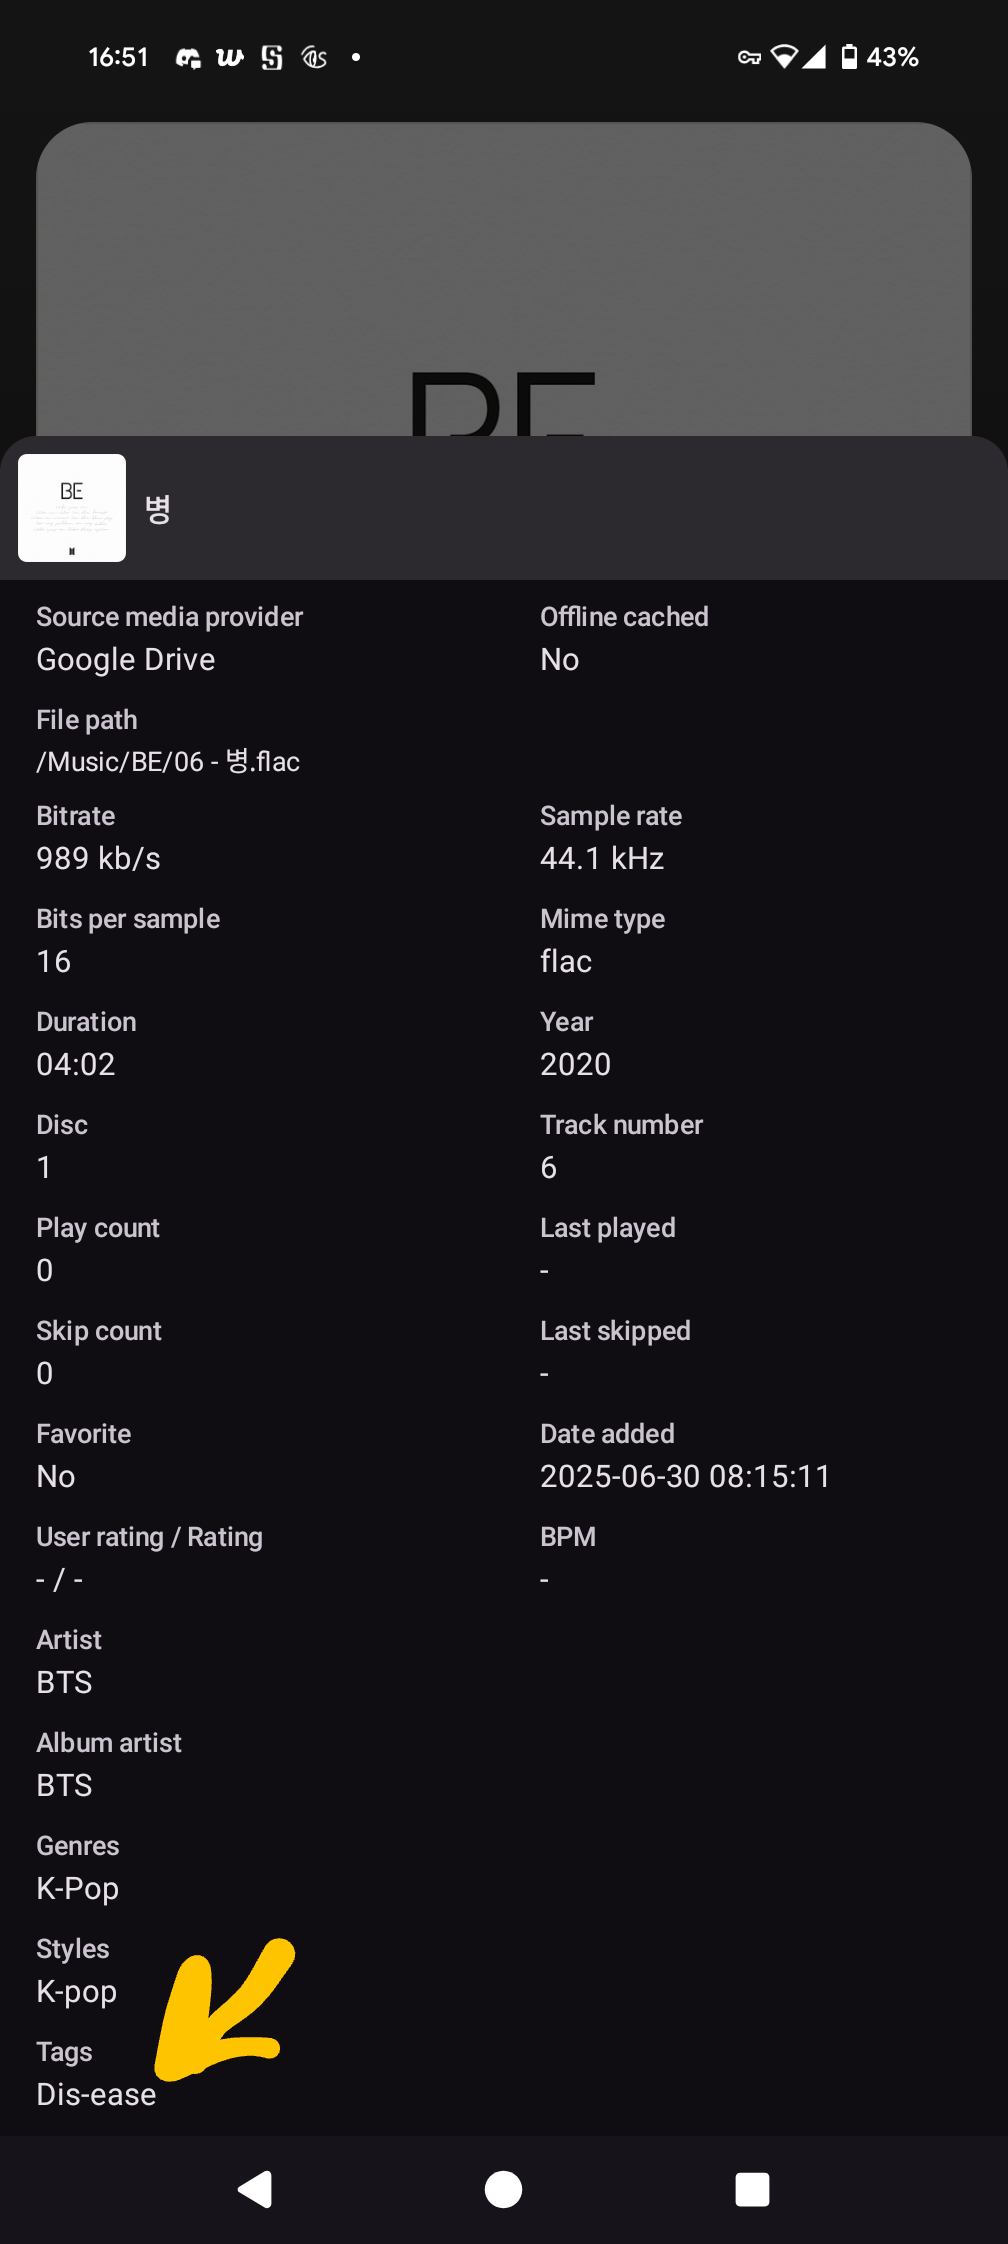Select the BTS album artist value
1008x2244 pixels.
pyautogui.click(x=64, y=1785)
